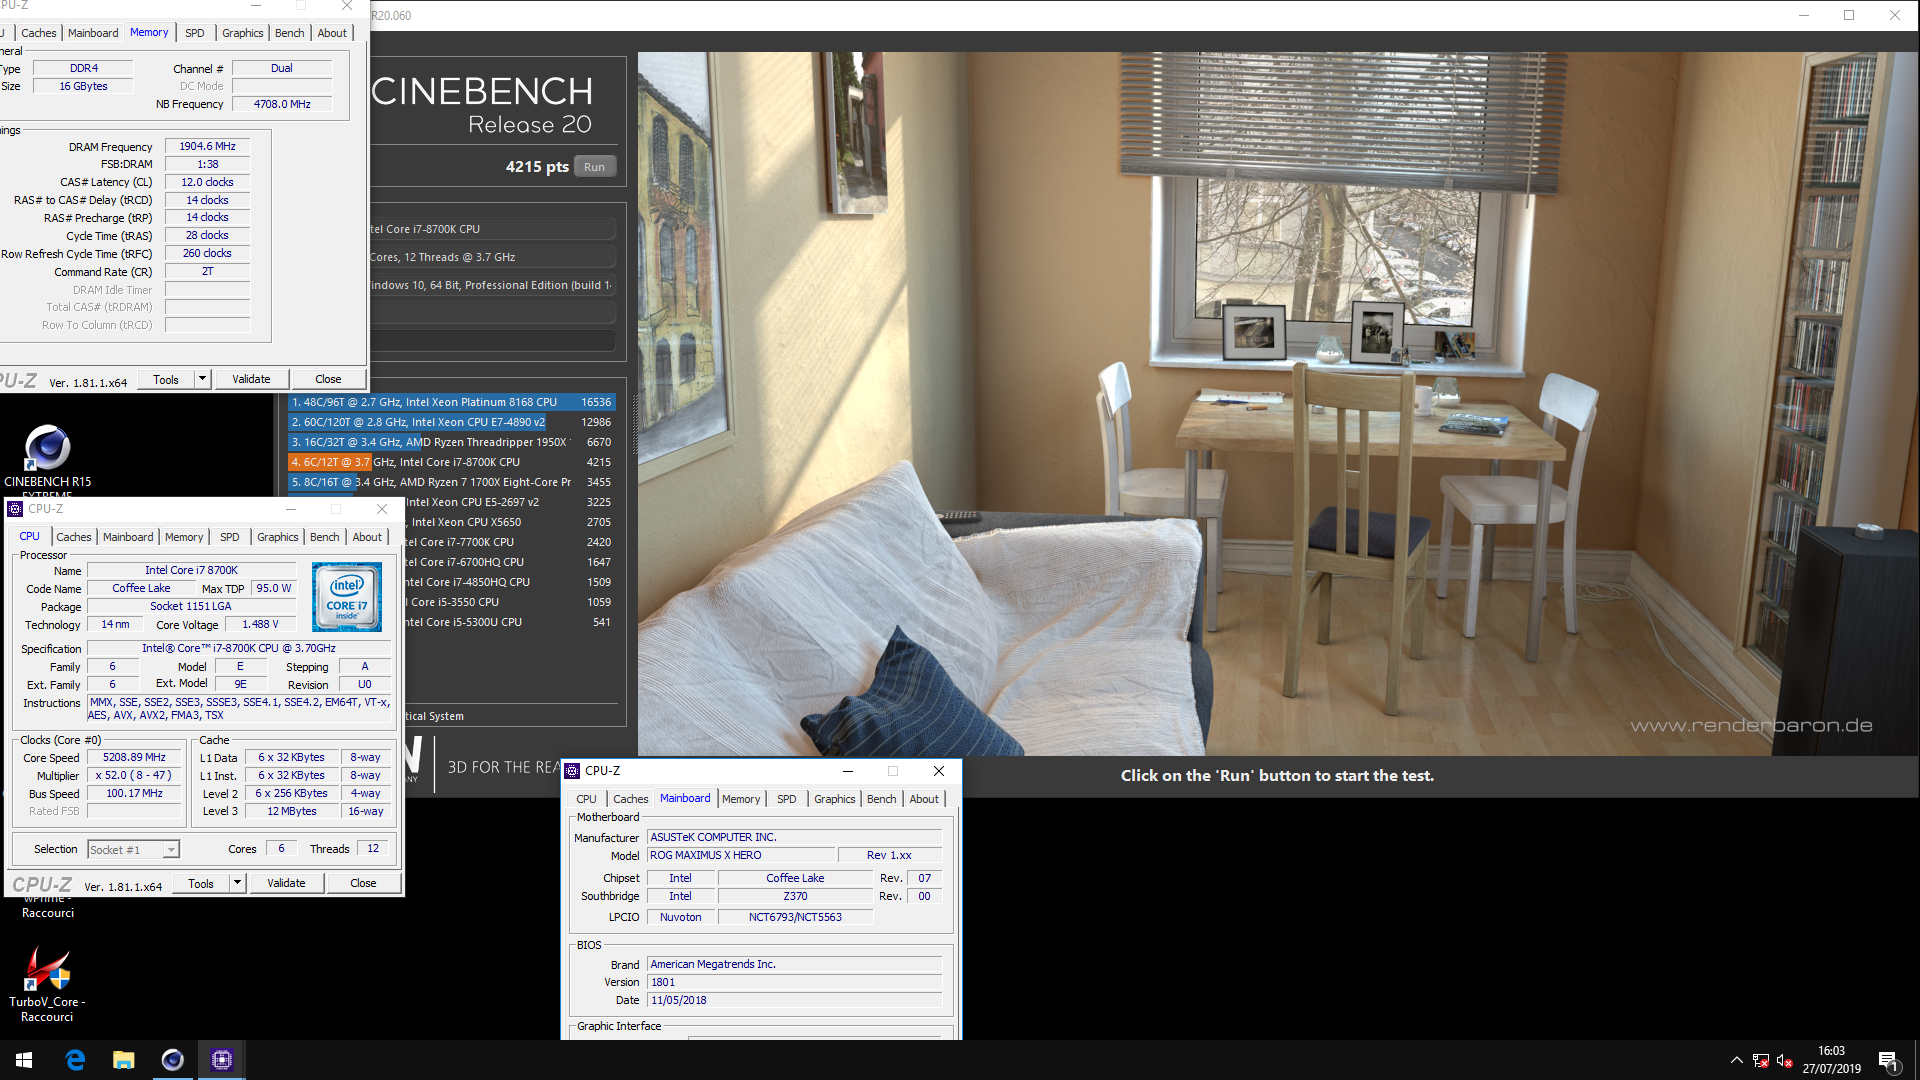Switch to CPU-Z taskbar icon
Viewport: 1920px width, 1080px height.
click(x=222, y=1060)
